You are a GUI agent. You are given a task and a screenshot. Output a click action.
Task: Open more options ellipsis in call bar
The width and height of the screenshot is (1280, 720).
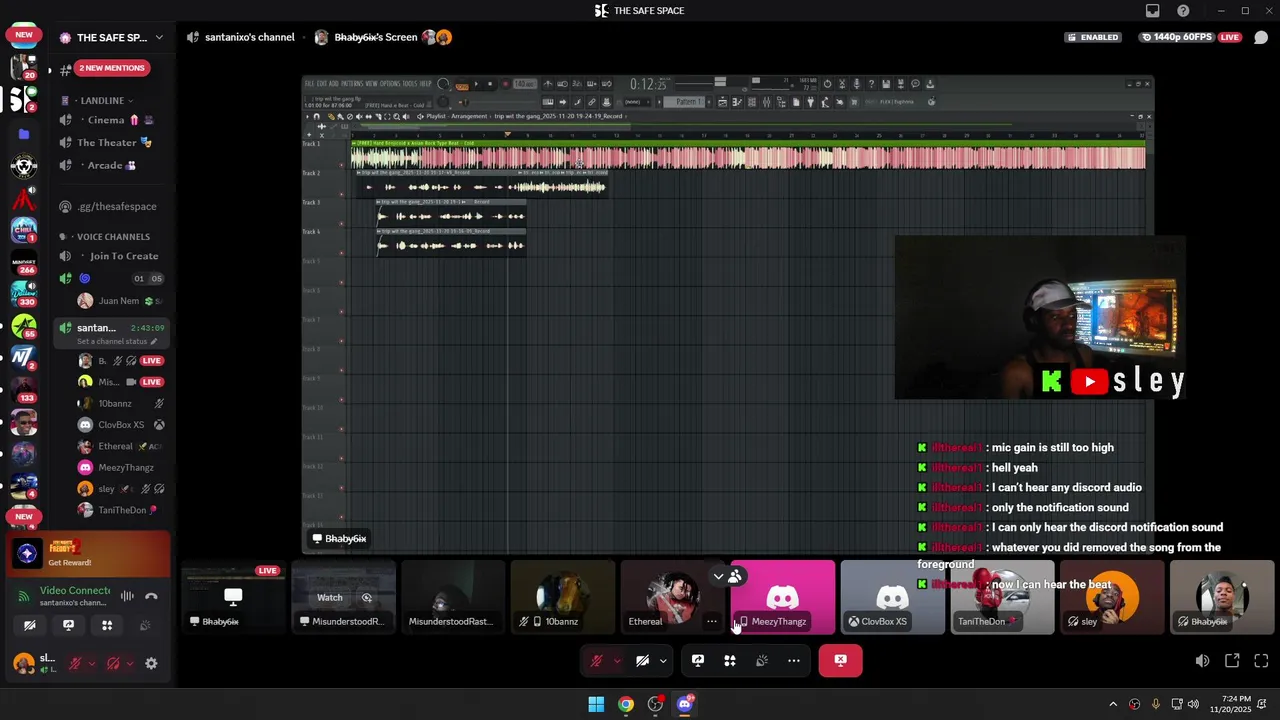click(794, 661)
